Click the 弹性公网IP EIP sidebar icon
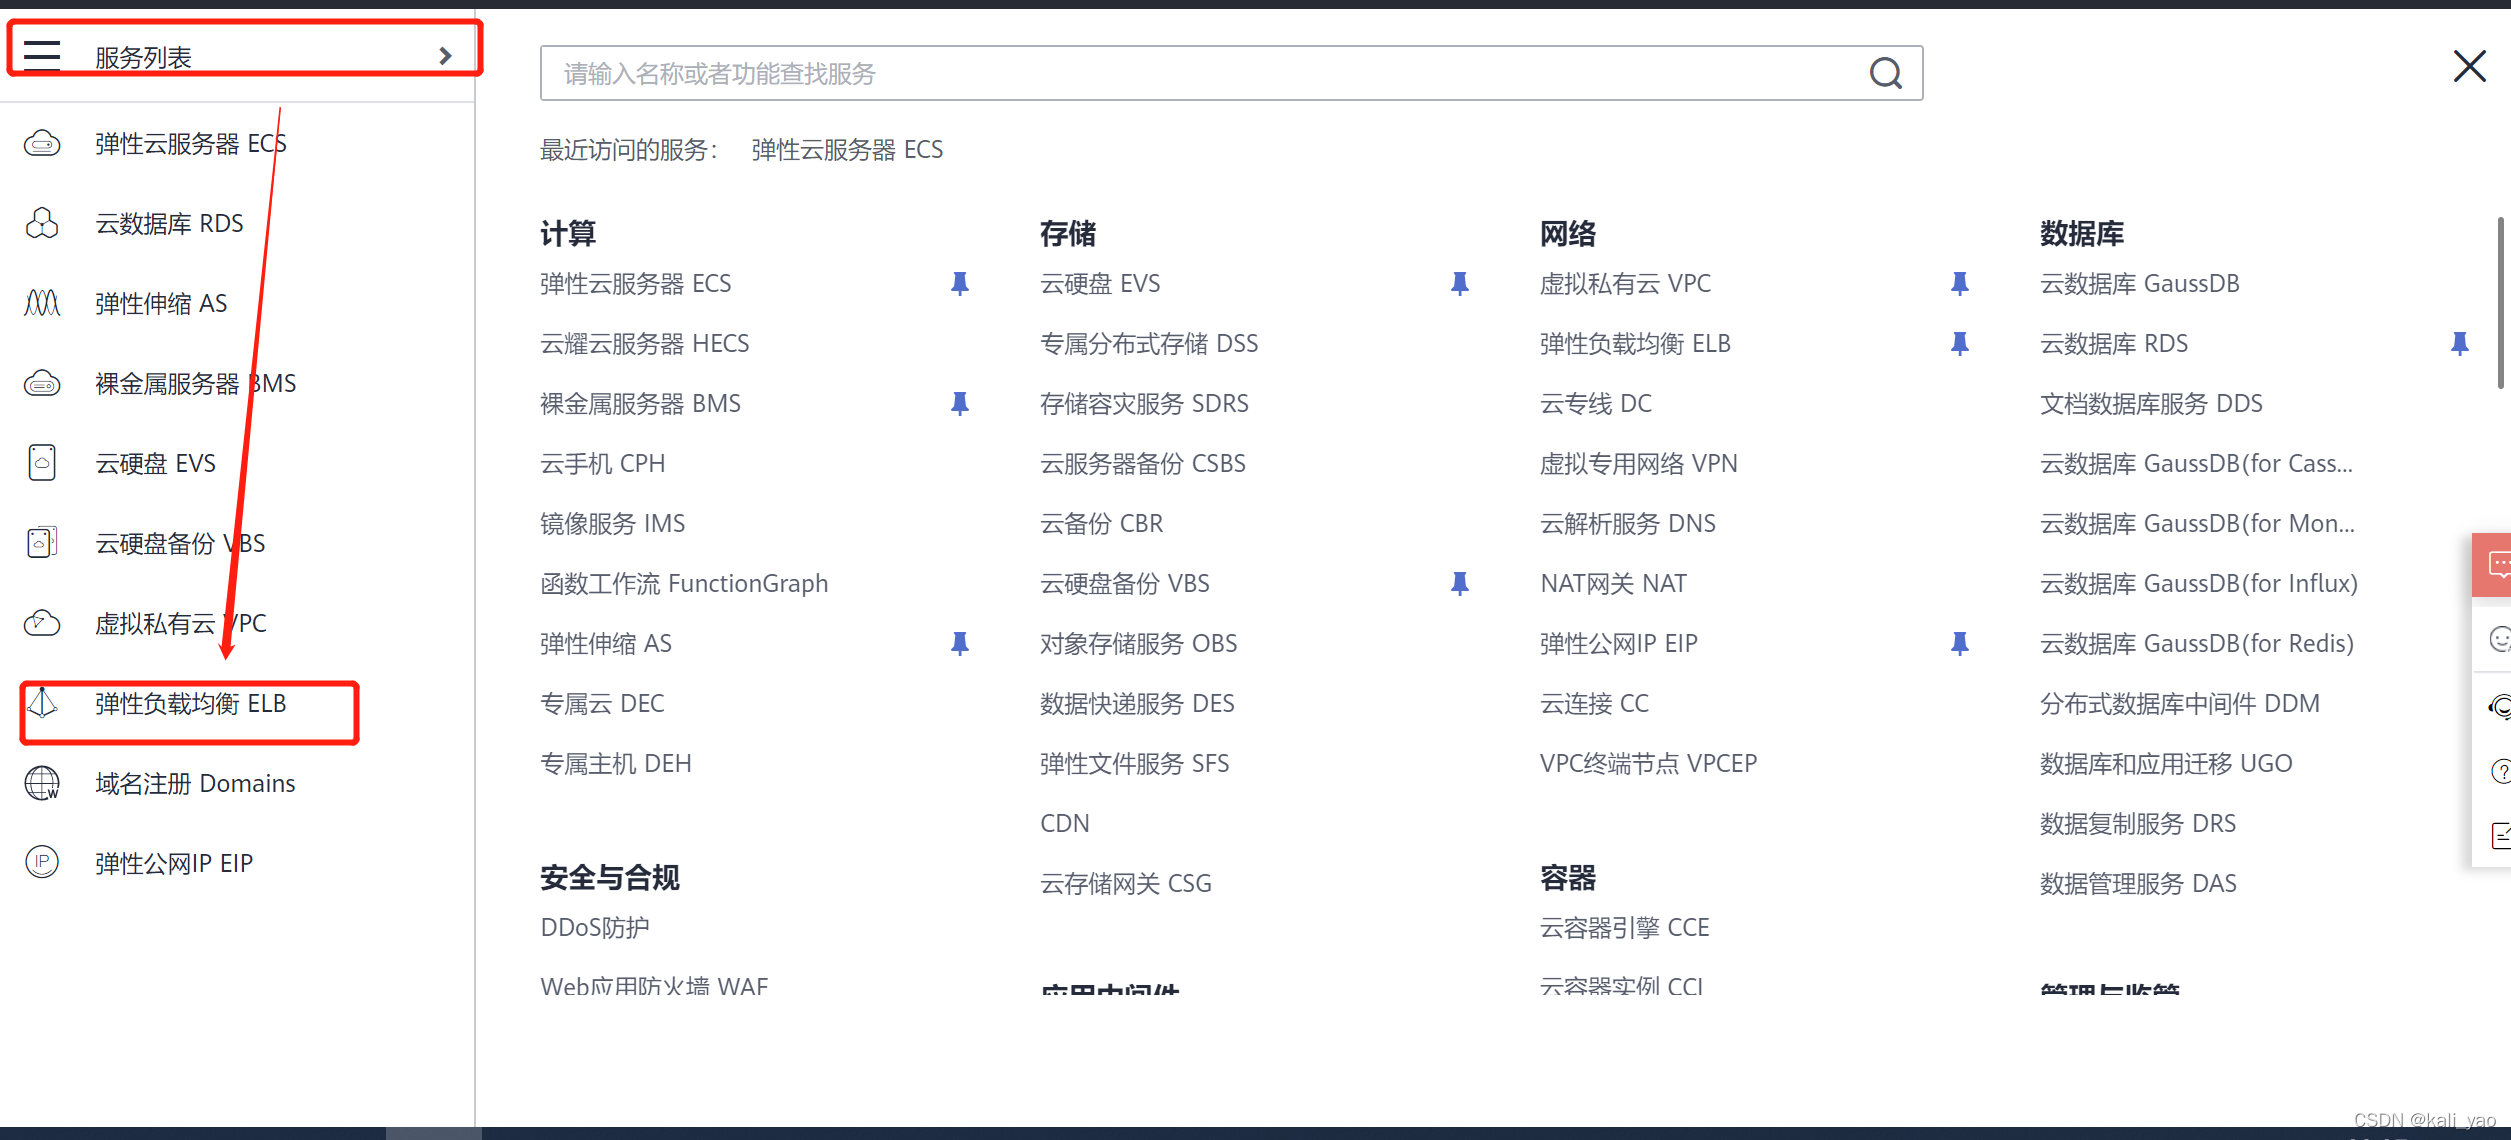The height and width of the screenshot is (1140, 2511). [x=42, y=862]
